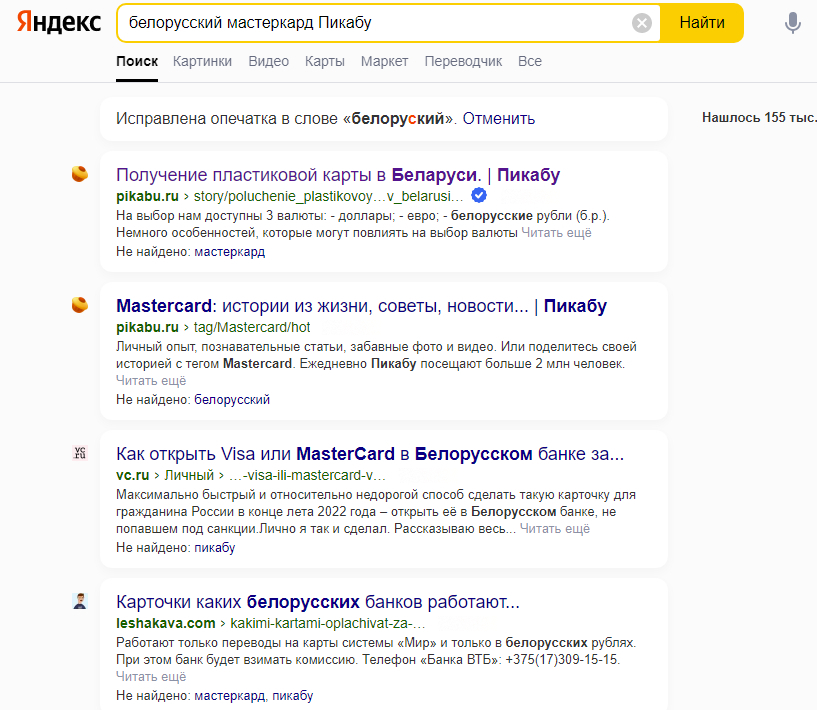Clear the search query with X icon
The height and width of the screenshot is (710, 817).
click(642, 23)
